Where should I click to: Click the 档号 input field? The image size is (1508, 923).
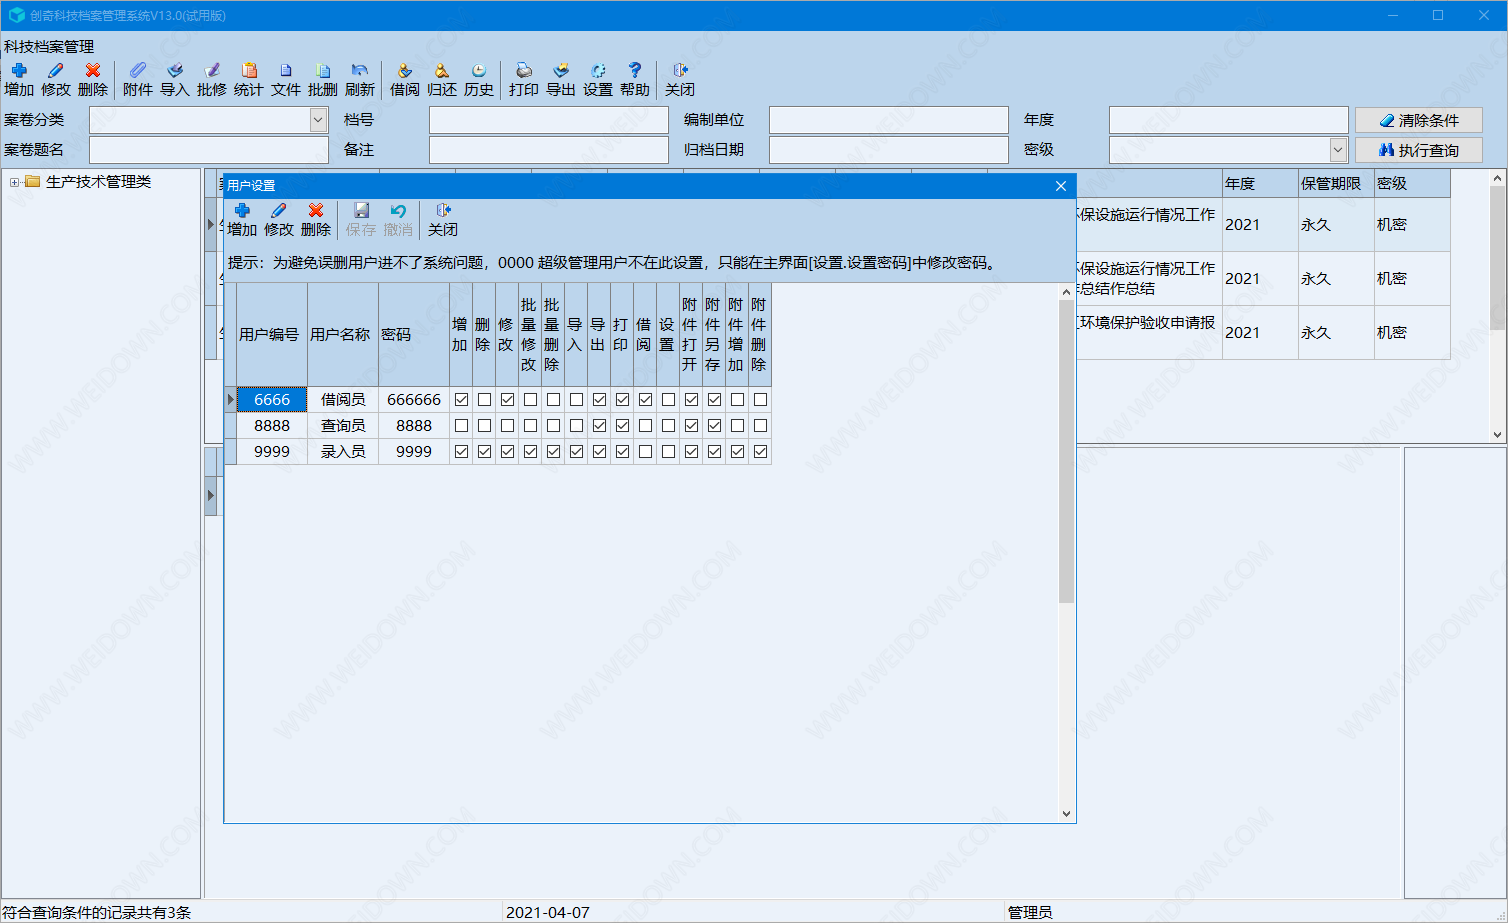tap(549, 120)
